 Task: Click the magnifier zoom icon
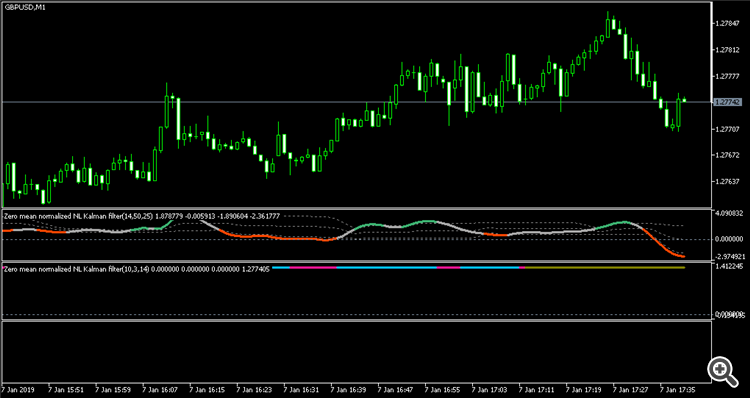tap(723, 372)
